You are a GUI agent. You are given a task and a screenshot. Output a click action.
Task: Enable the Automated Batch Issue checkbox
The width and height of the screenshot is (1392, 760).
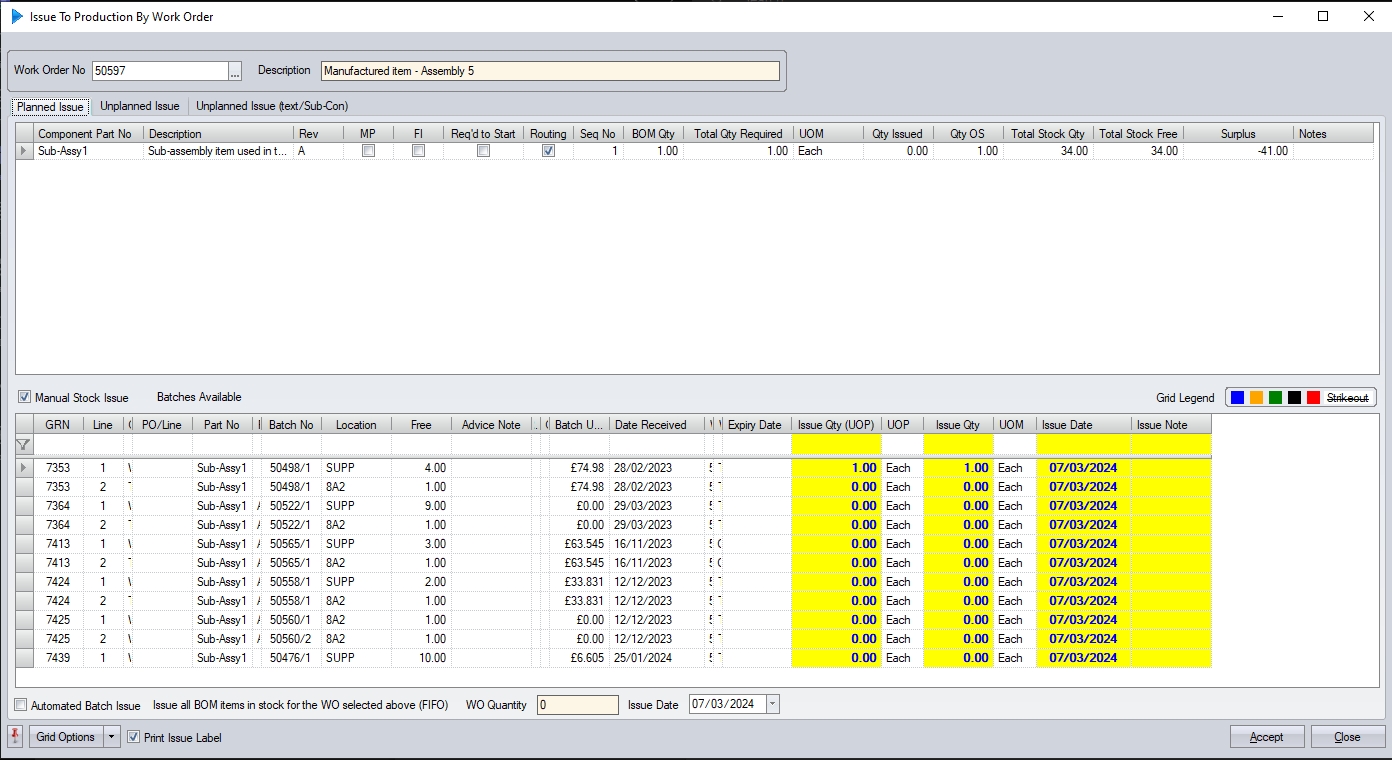21,705
